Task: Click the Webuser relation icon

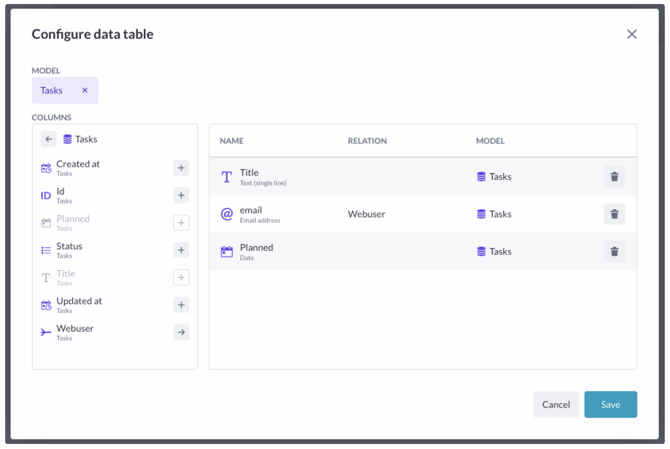Action: pos(46,332)
